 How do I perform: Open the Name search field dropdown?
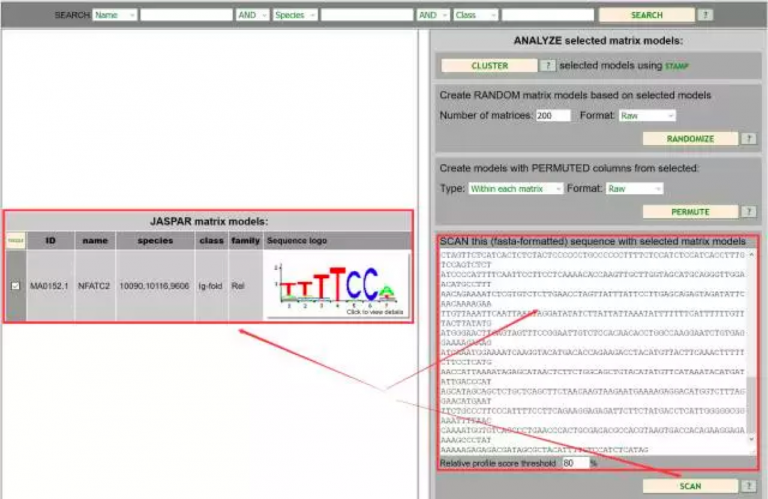click(x=115, y=15)
